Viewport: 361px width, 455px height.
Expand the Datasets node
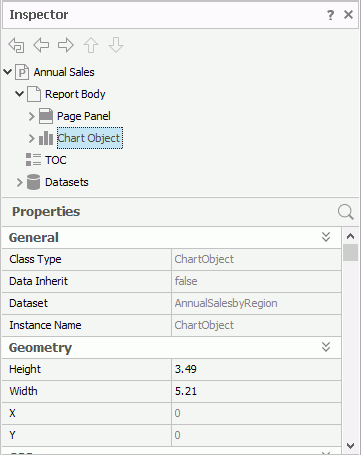coord(20,182)
